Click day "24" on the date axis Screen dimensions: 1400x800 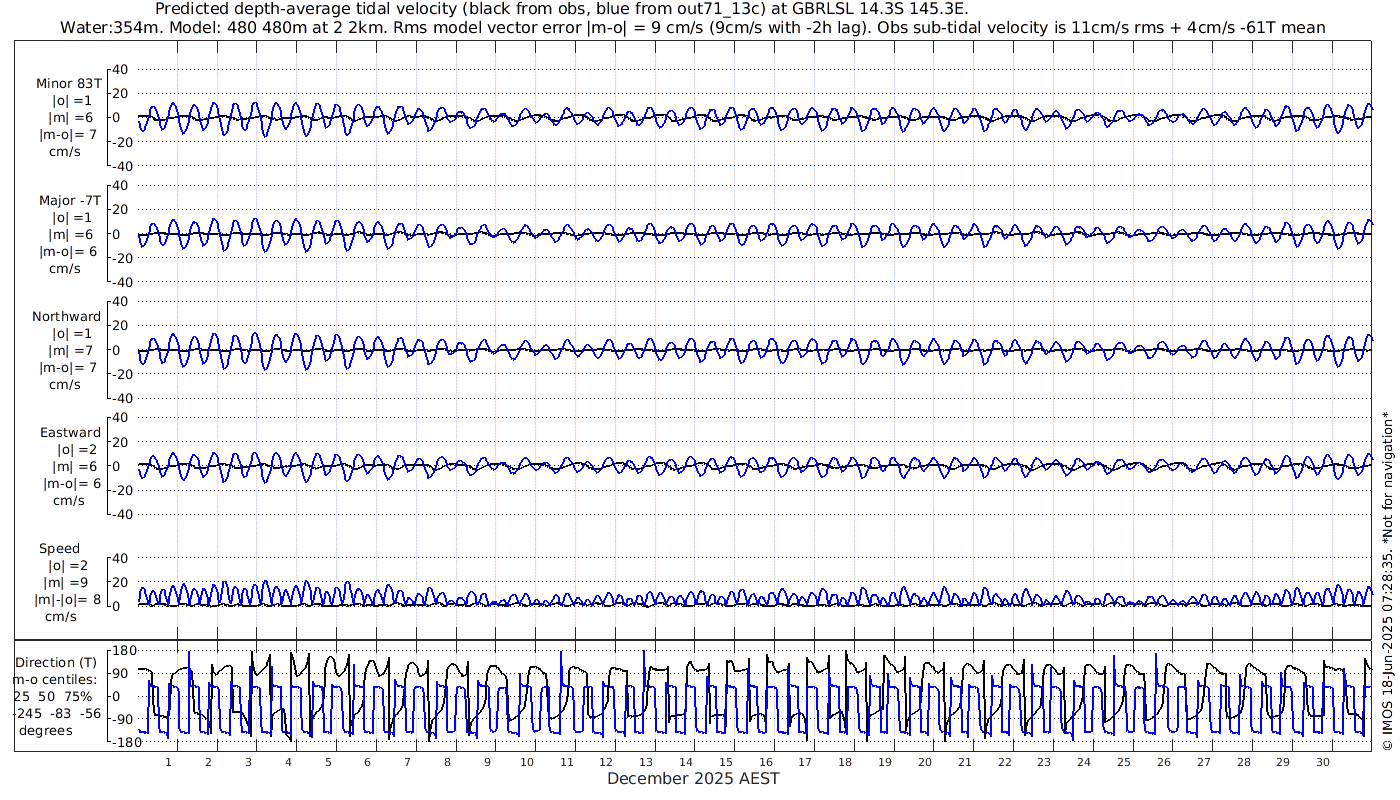(x=1084, y=762)
